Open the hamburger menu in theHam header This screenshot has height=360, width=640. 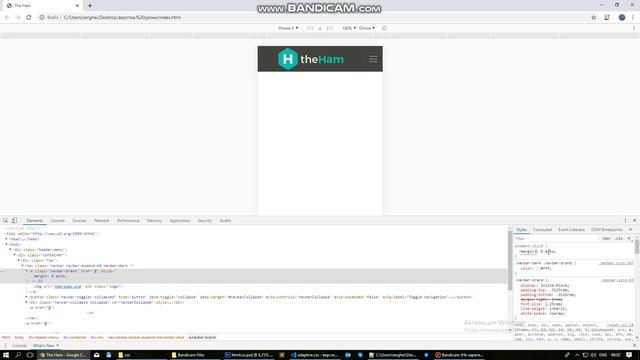(373, 59)
